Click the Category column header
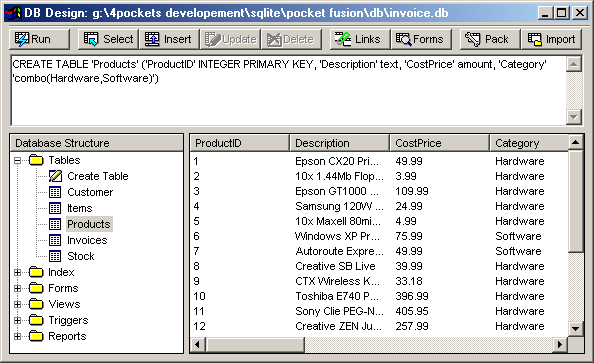This screenshot has height=363, width=594. (x=529, y=143)
